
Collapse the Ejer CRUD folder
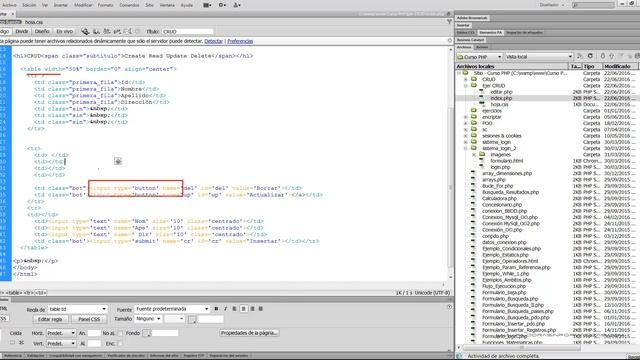tap(466, 86)
